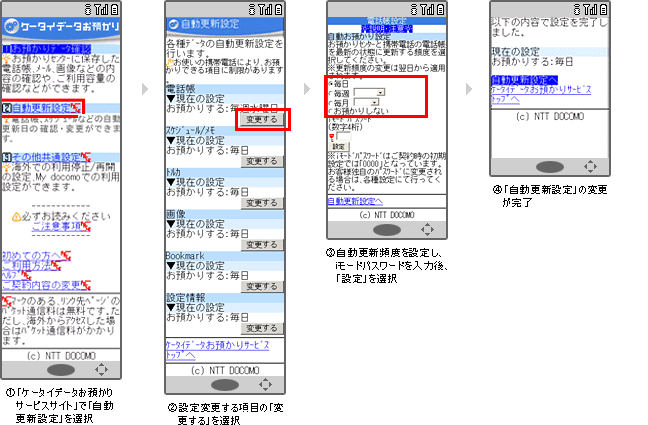Viewport: 648px width, 425px height.
Task: Click the iモードパスワード input field
Action: click(343, 136)
